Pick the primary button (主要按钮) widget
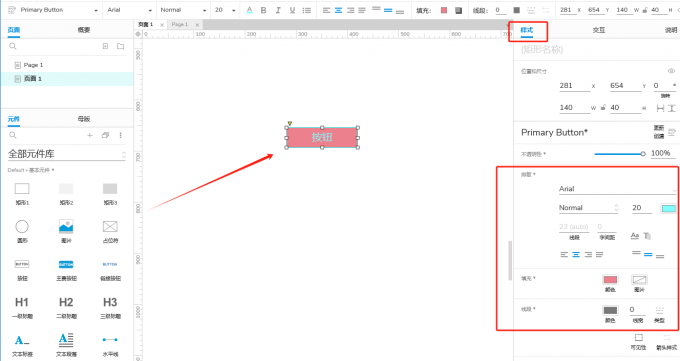680x361 pixels. [66, 269]
